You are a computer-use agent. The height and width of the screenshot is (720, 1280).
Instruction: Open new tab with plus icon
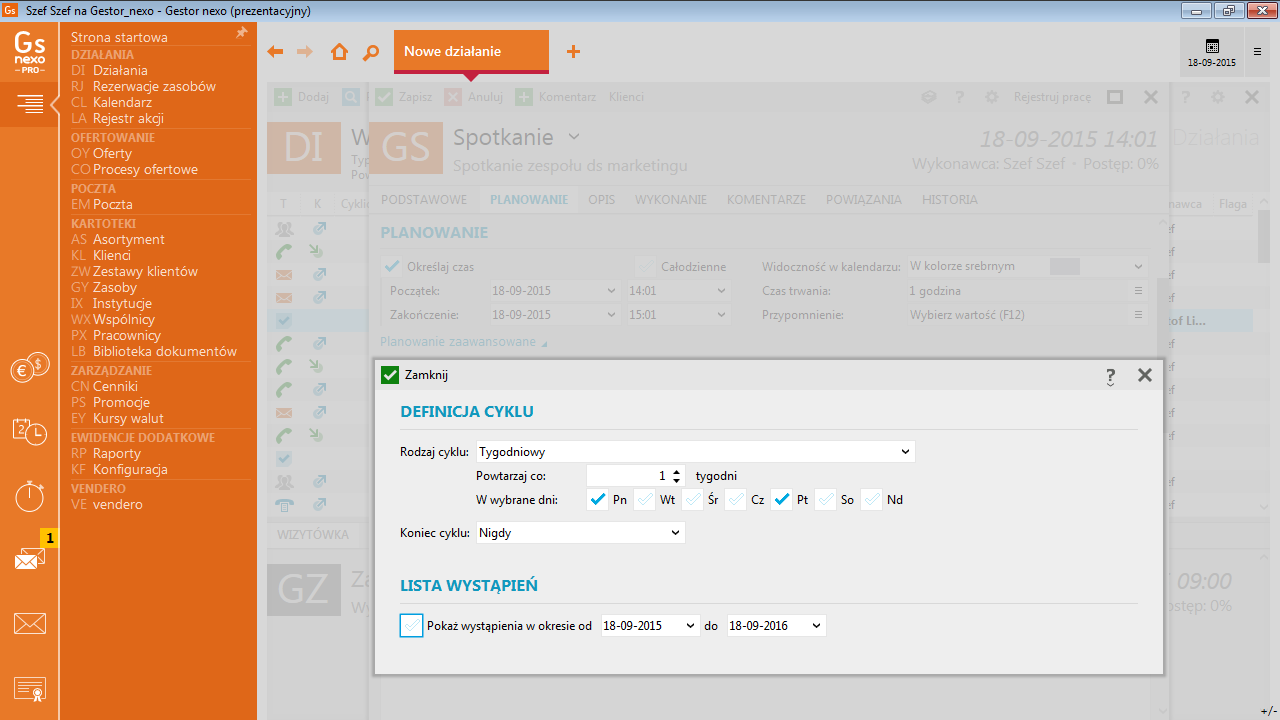click(x=573, y=52)
